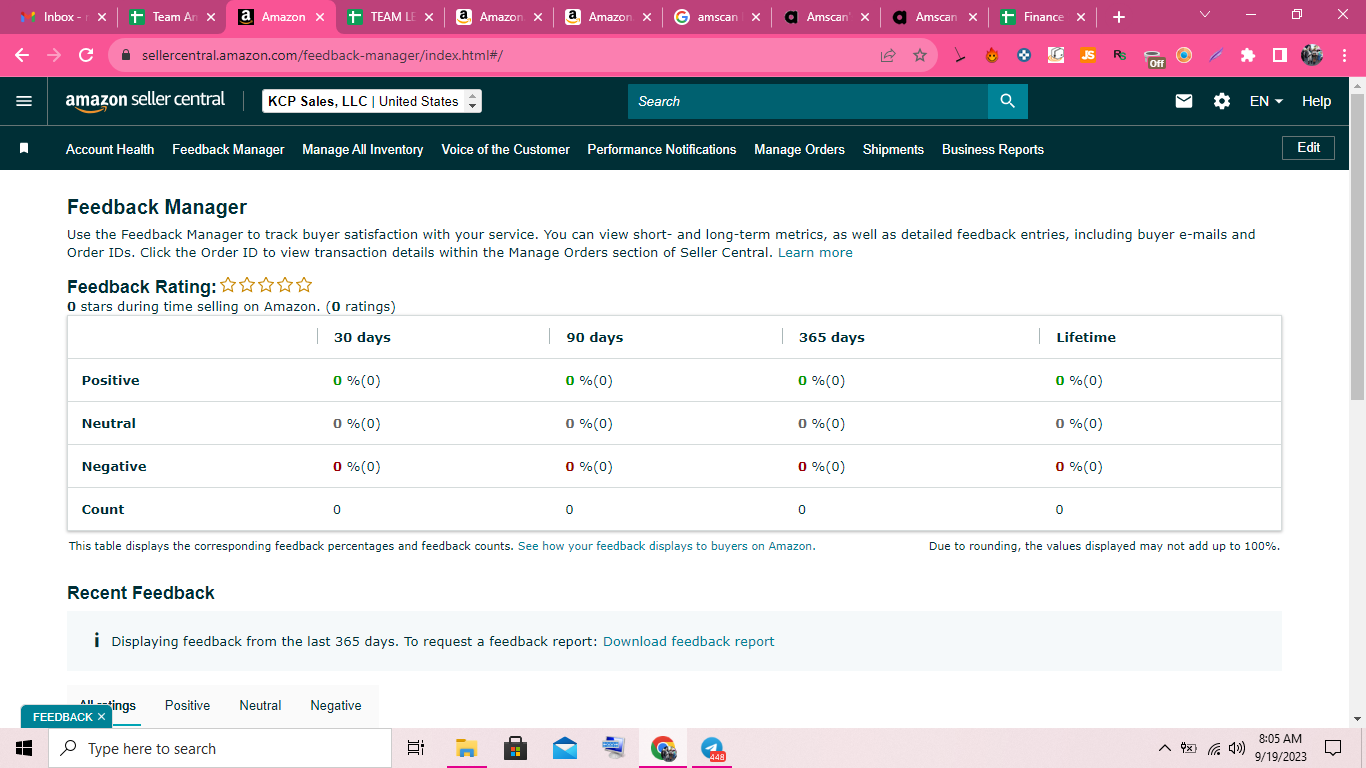This screenshot has height=768, width=1366.
Task: Toggle the browser side panel
Action: click(1279, 56)
